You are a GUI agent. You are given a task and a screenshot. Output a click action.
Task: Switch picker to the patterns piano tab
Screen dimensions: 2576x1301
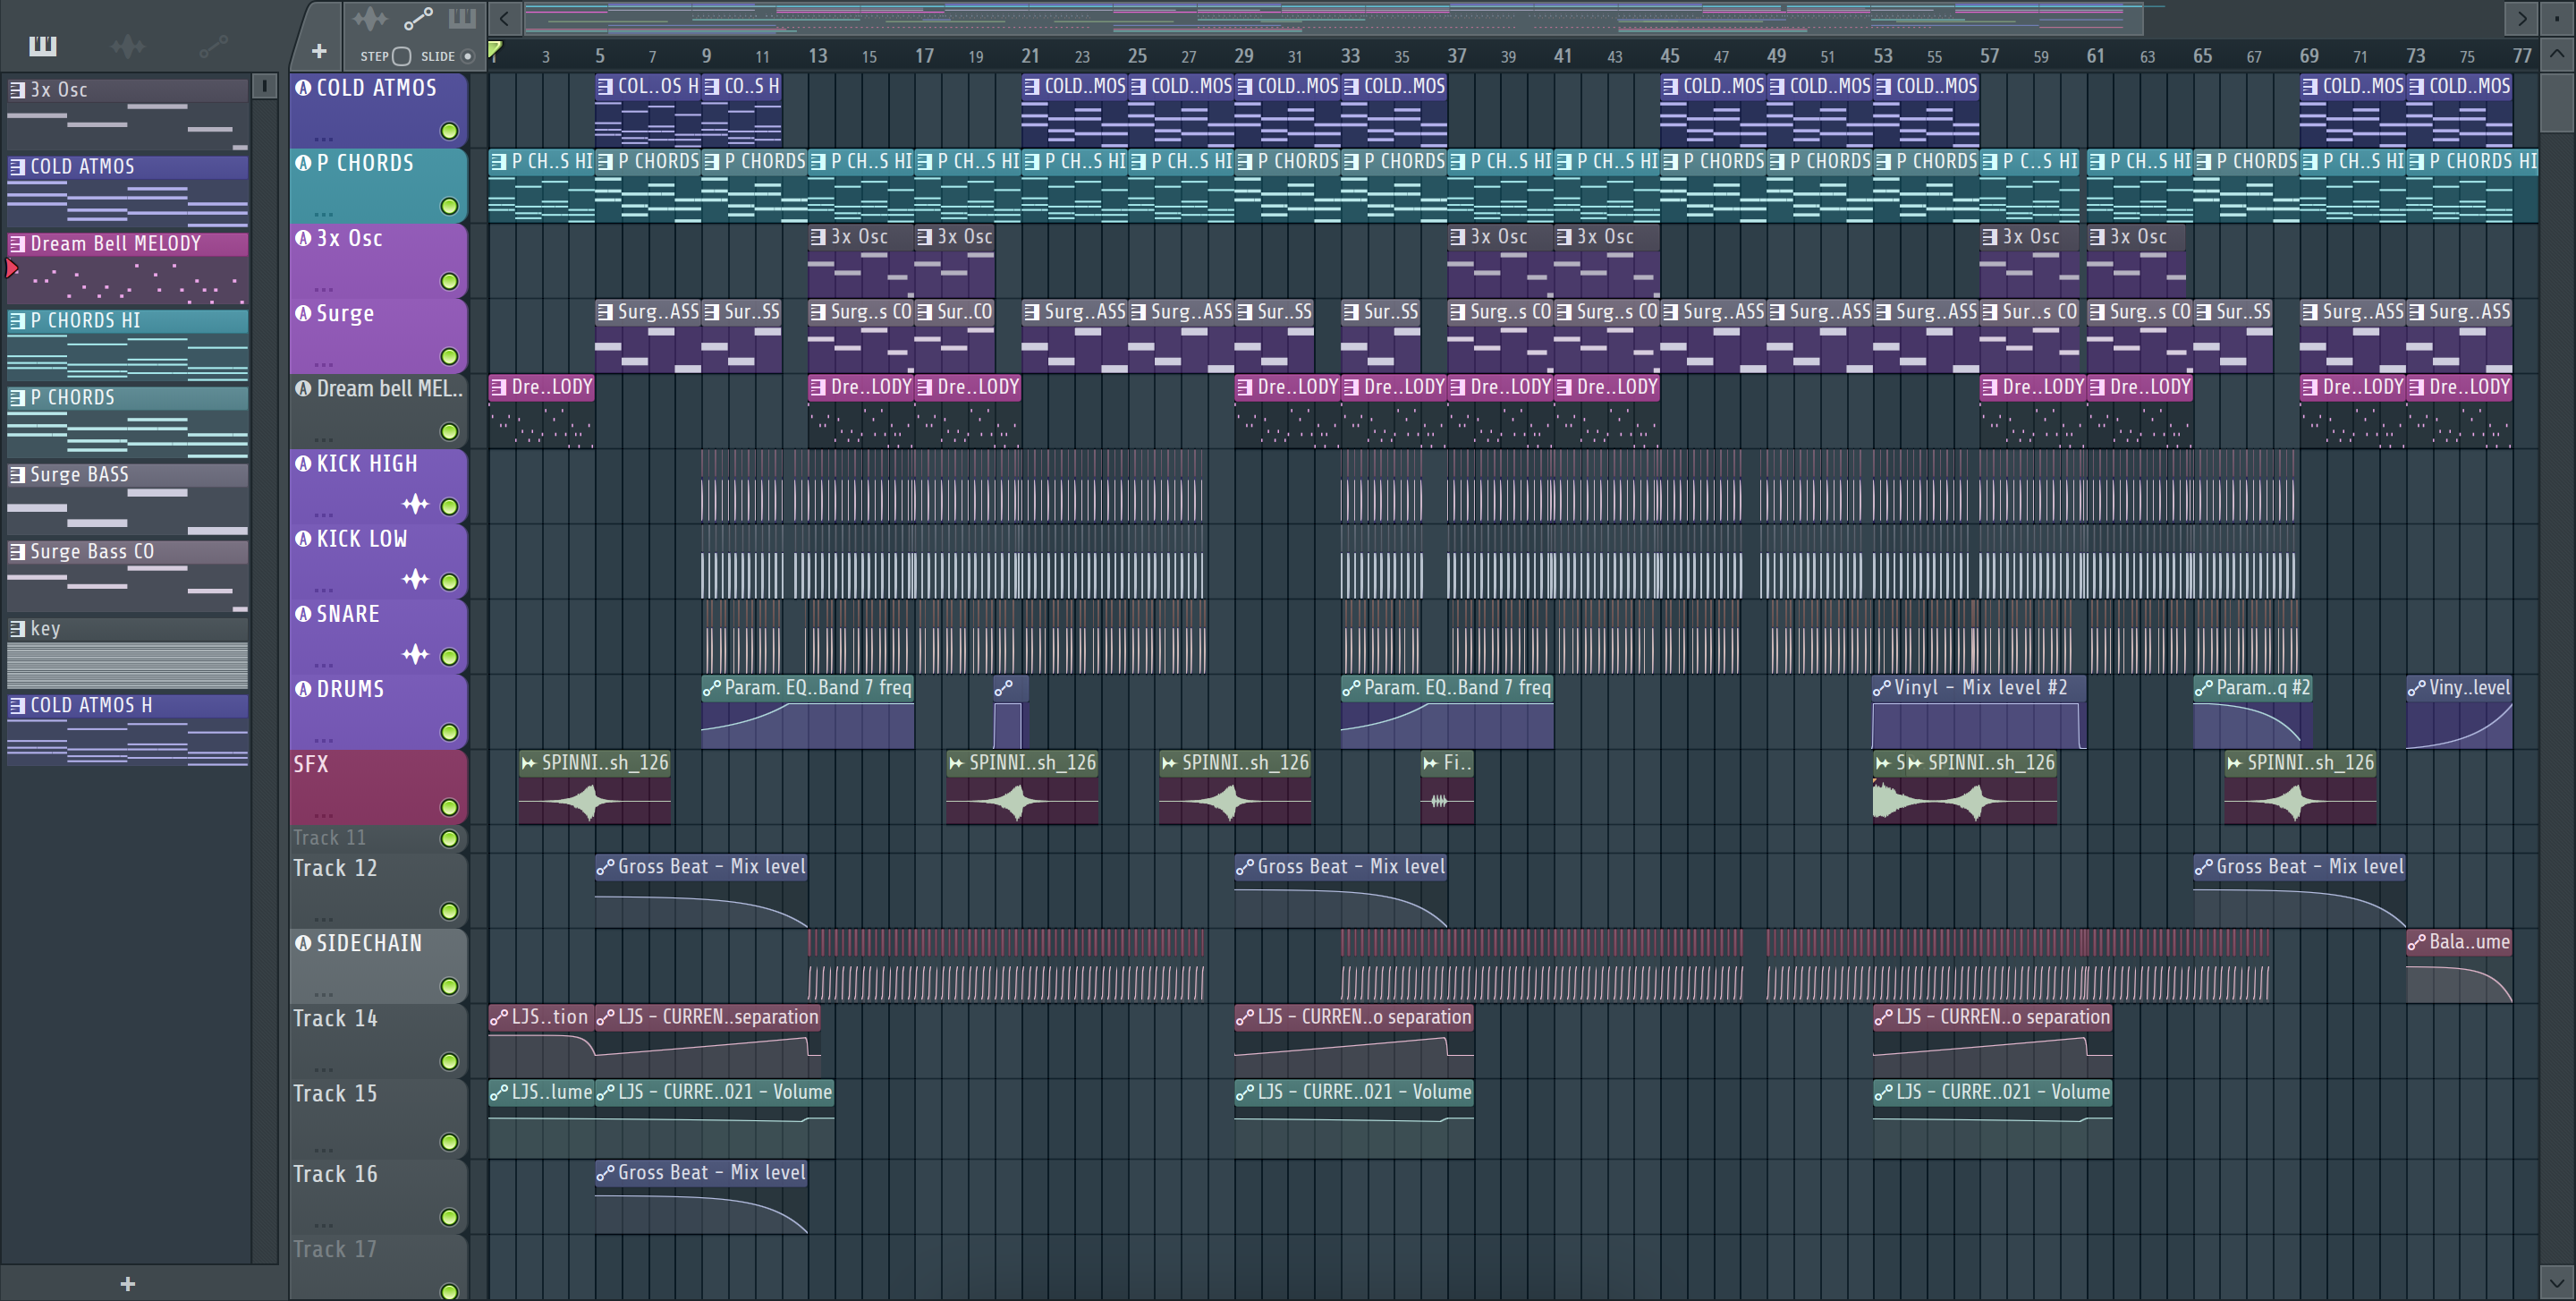point(43,46)
